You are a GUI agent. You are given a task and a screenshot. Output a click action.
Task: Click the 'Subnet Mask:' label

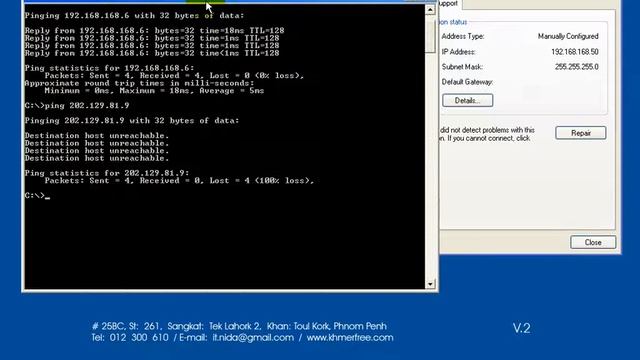point(462,67)
